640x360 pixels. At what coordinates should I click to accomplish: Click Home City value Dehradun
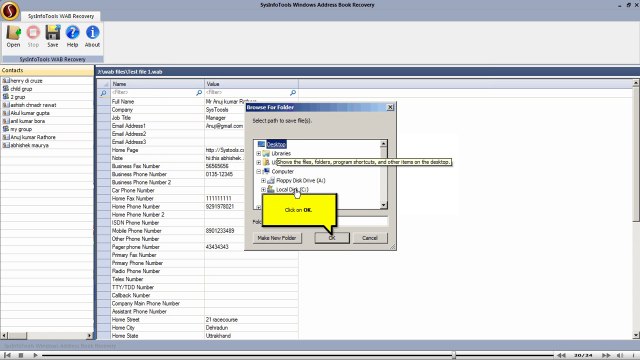(x=216, y=328)
